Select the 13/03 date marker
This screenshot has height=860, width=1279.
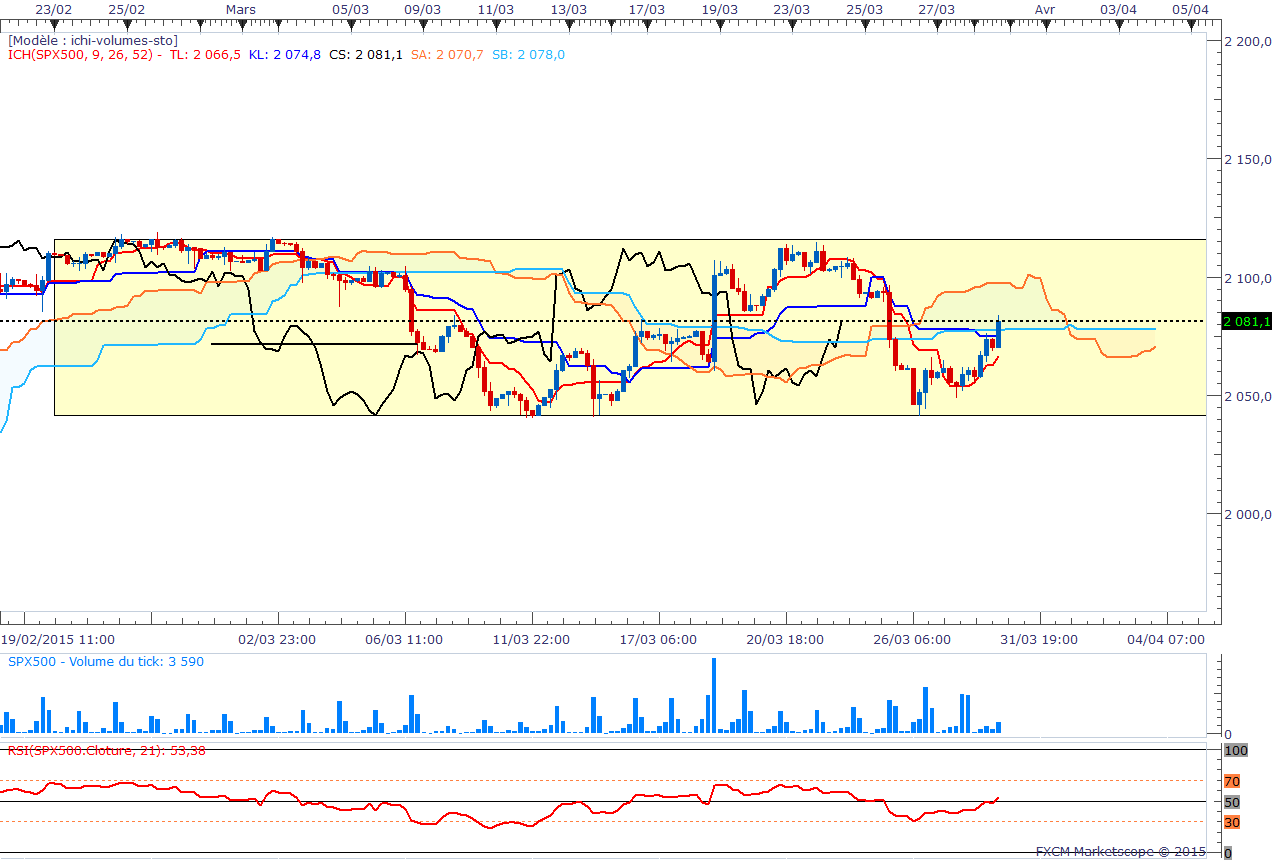pos(569,9)
